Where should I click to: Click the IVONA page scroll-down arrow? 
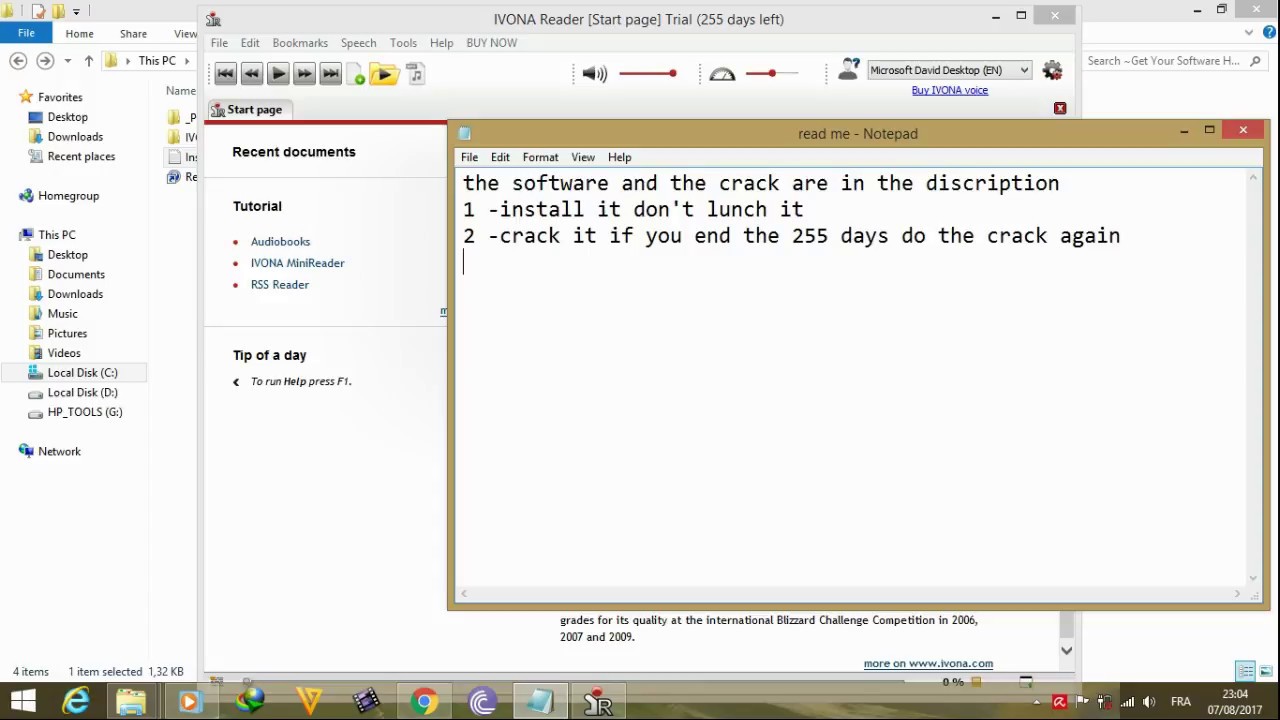[1066, 650]
